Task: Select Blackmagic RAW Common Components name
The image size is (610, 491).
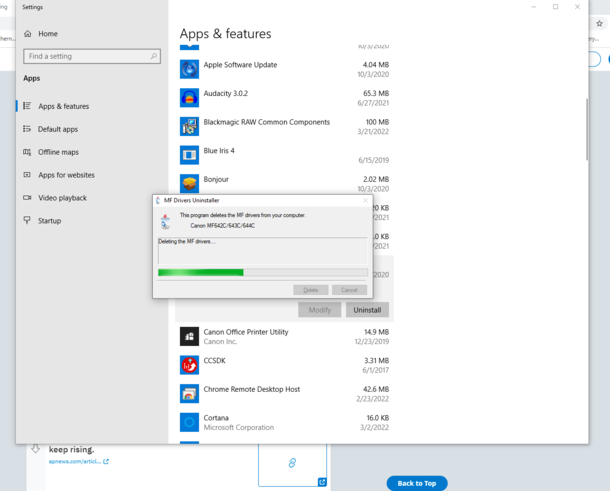Action: click(266, 122)
